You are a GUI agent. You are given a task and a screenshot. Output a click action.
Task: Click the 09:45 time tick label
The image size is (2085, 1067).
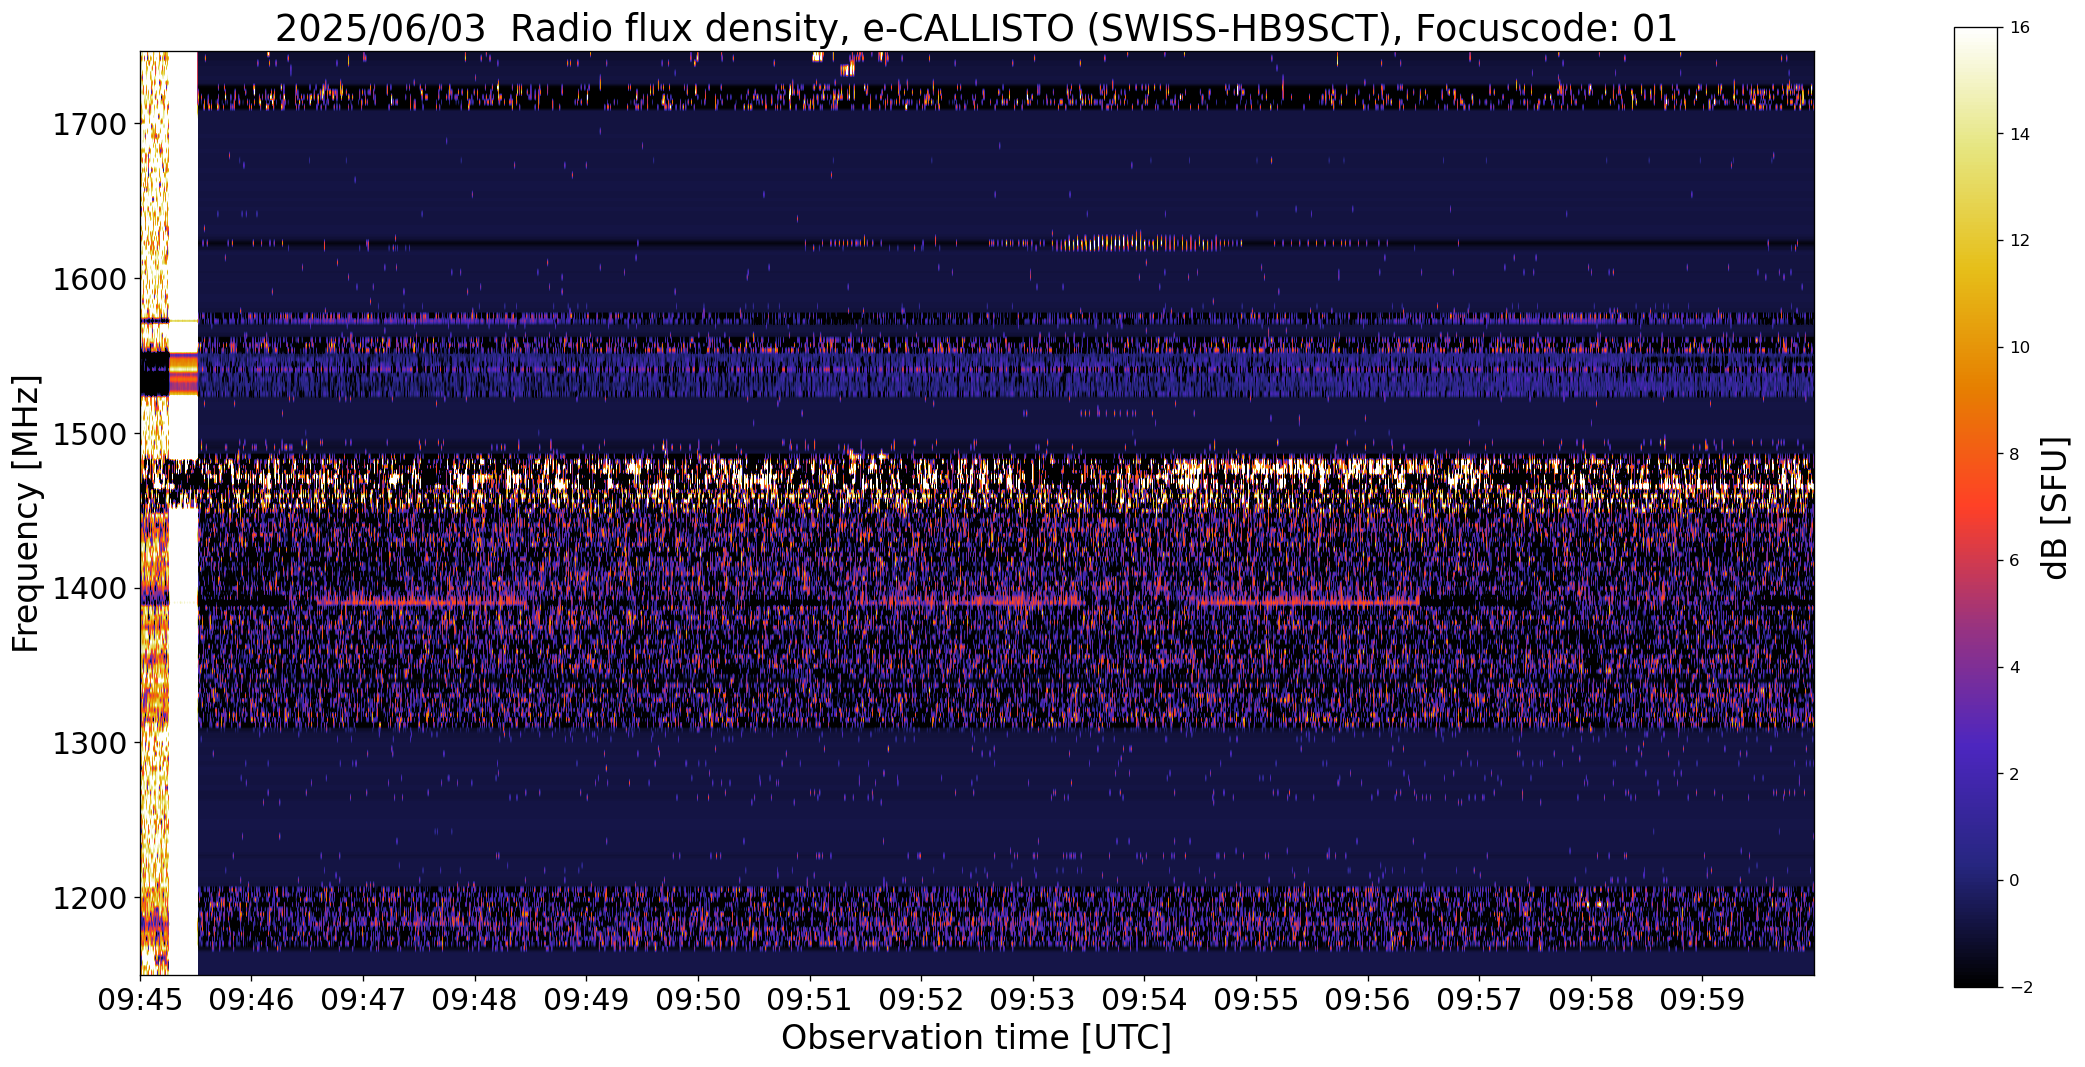(140, 999)
